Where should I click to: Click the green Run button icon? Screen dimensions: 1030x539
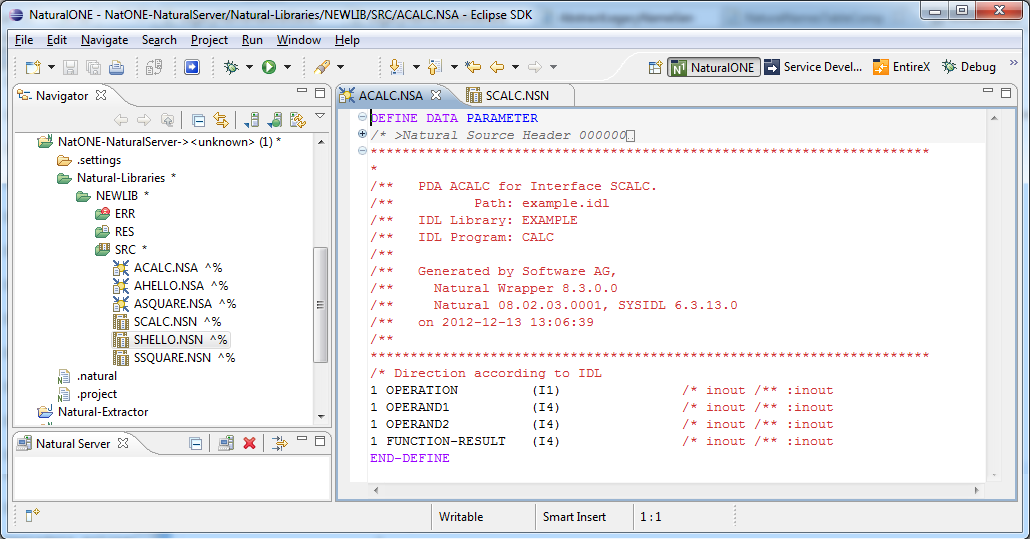coord(269,67)
